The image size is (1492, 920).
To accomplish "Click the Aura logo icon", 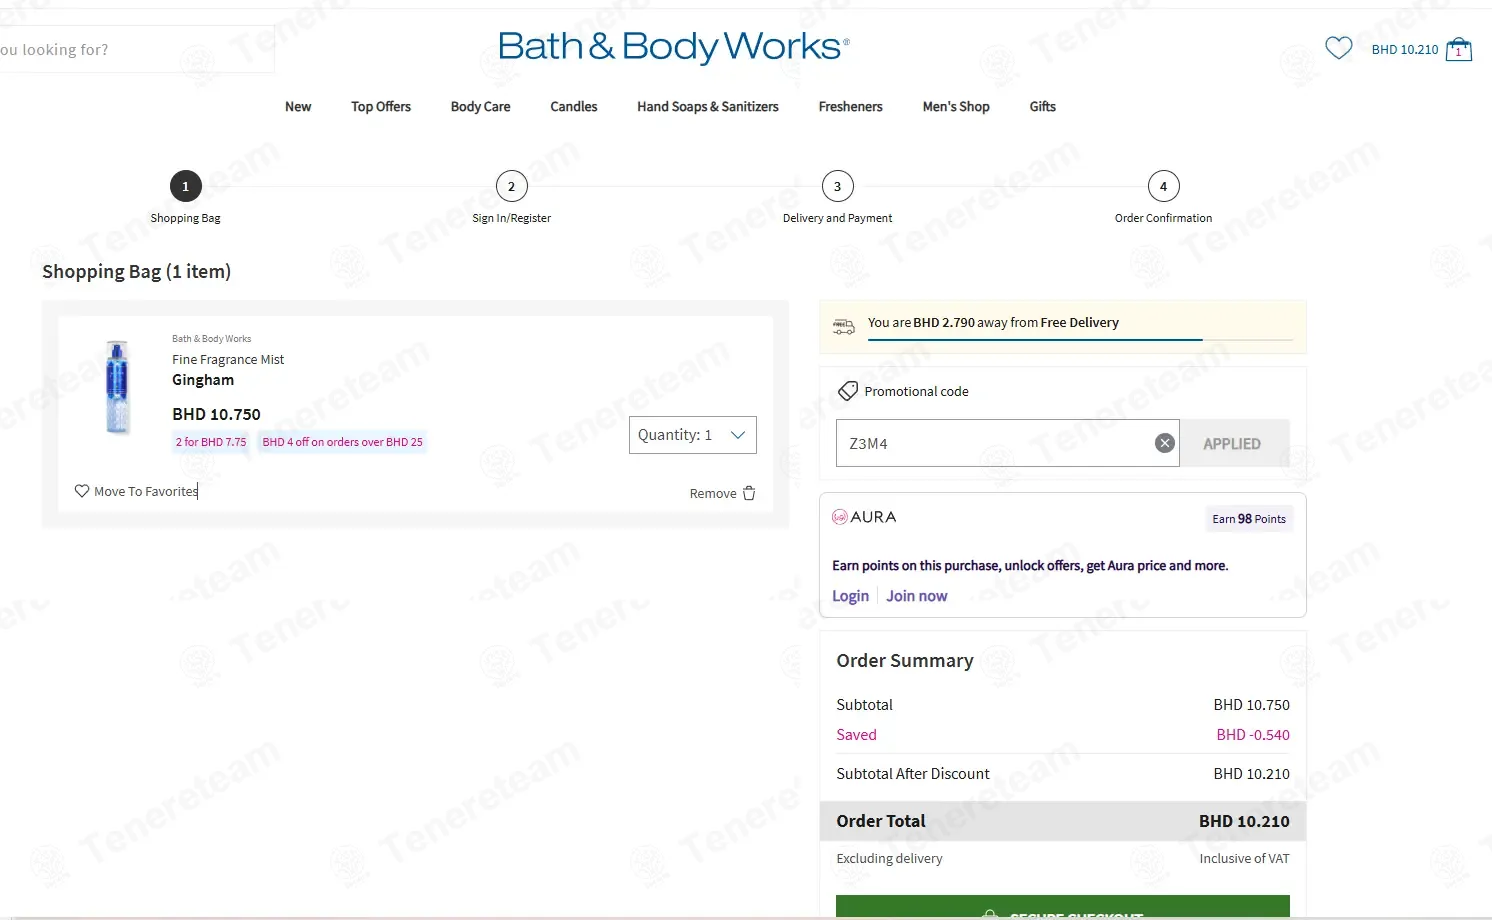I will pyautogui.click(x=840, y=517).
